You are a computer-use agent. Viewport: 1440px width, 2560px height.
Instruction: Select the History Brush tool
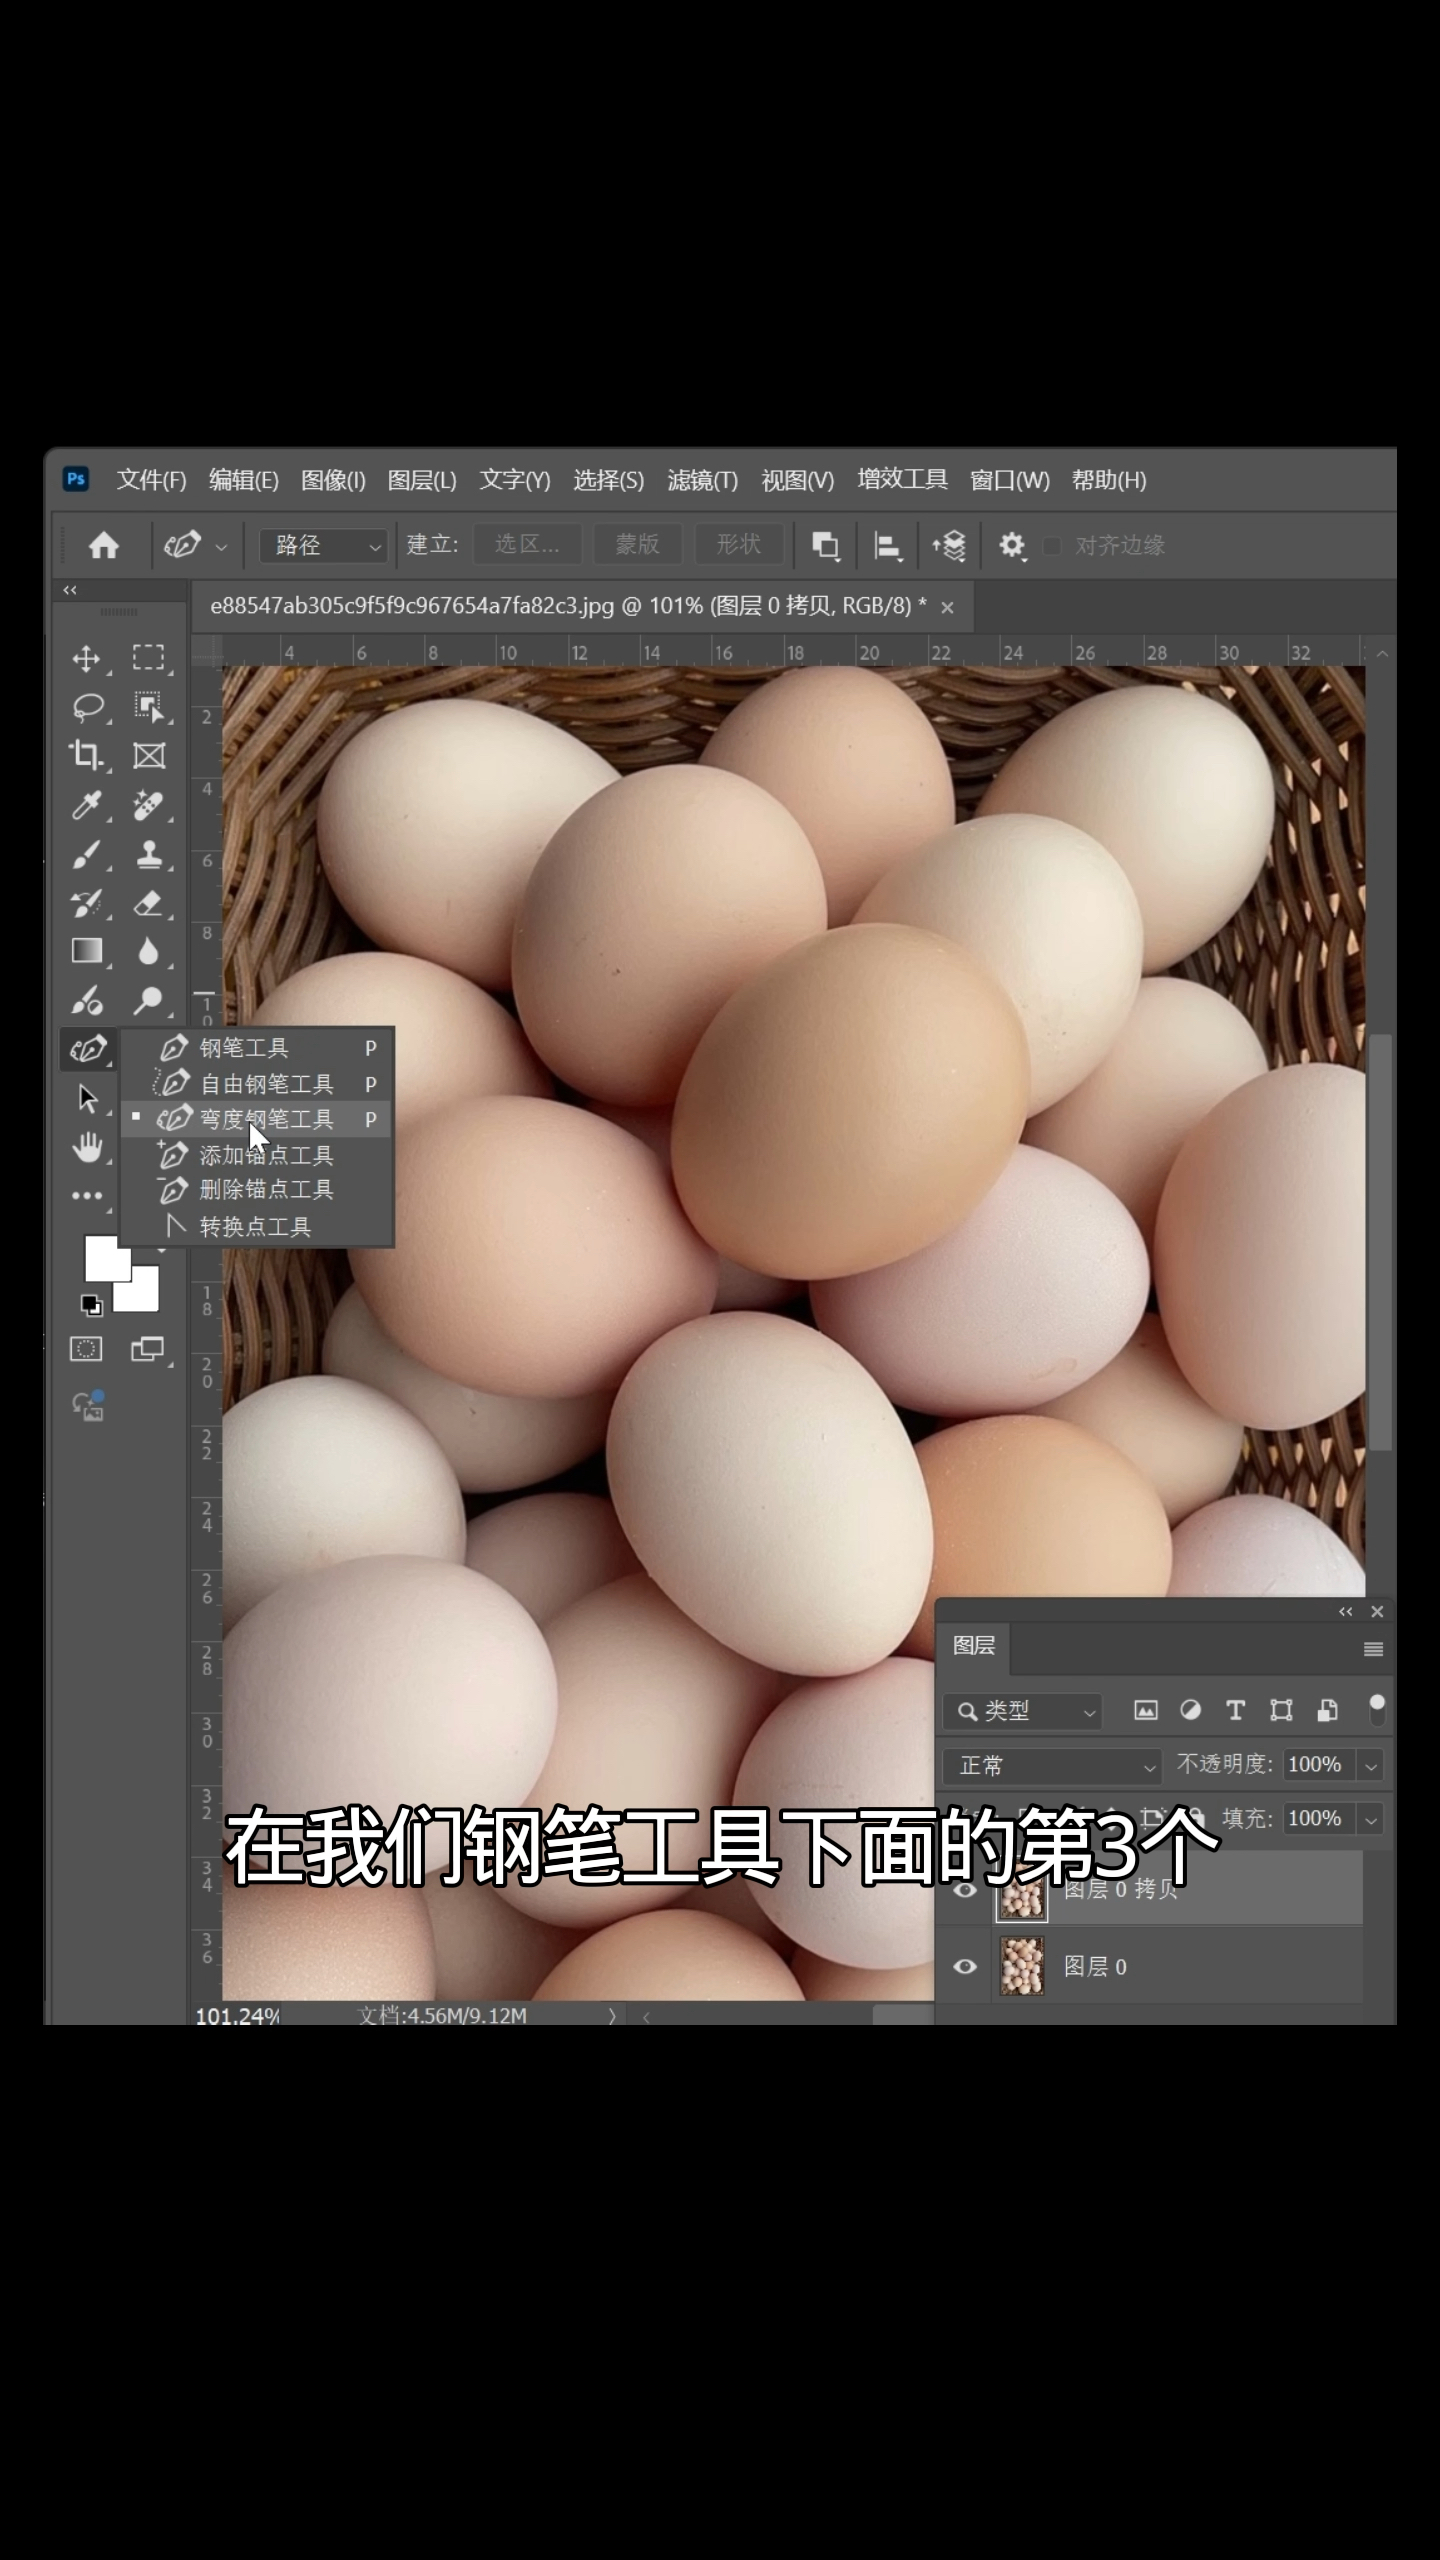pos(87,904)
